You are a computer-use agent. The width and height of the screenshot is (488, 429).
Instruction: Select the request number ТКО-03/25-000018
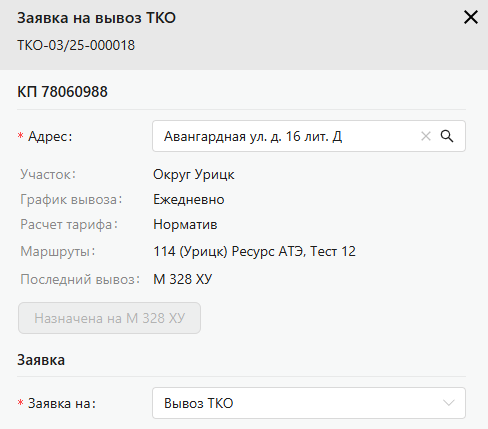tap(76, 45)
